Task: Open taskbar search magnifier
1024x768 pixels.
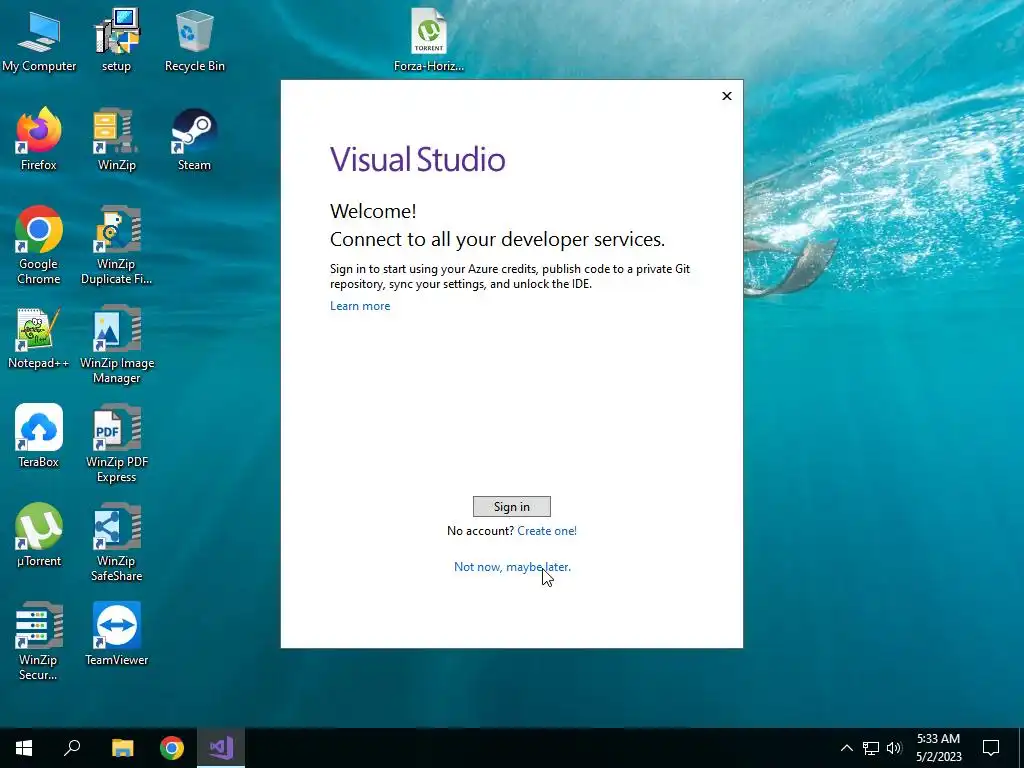Action: tap(72, 748)
